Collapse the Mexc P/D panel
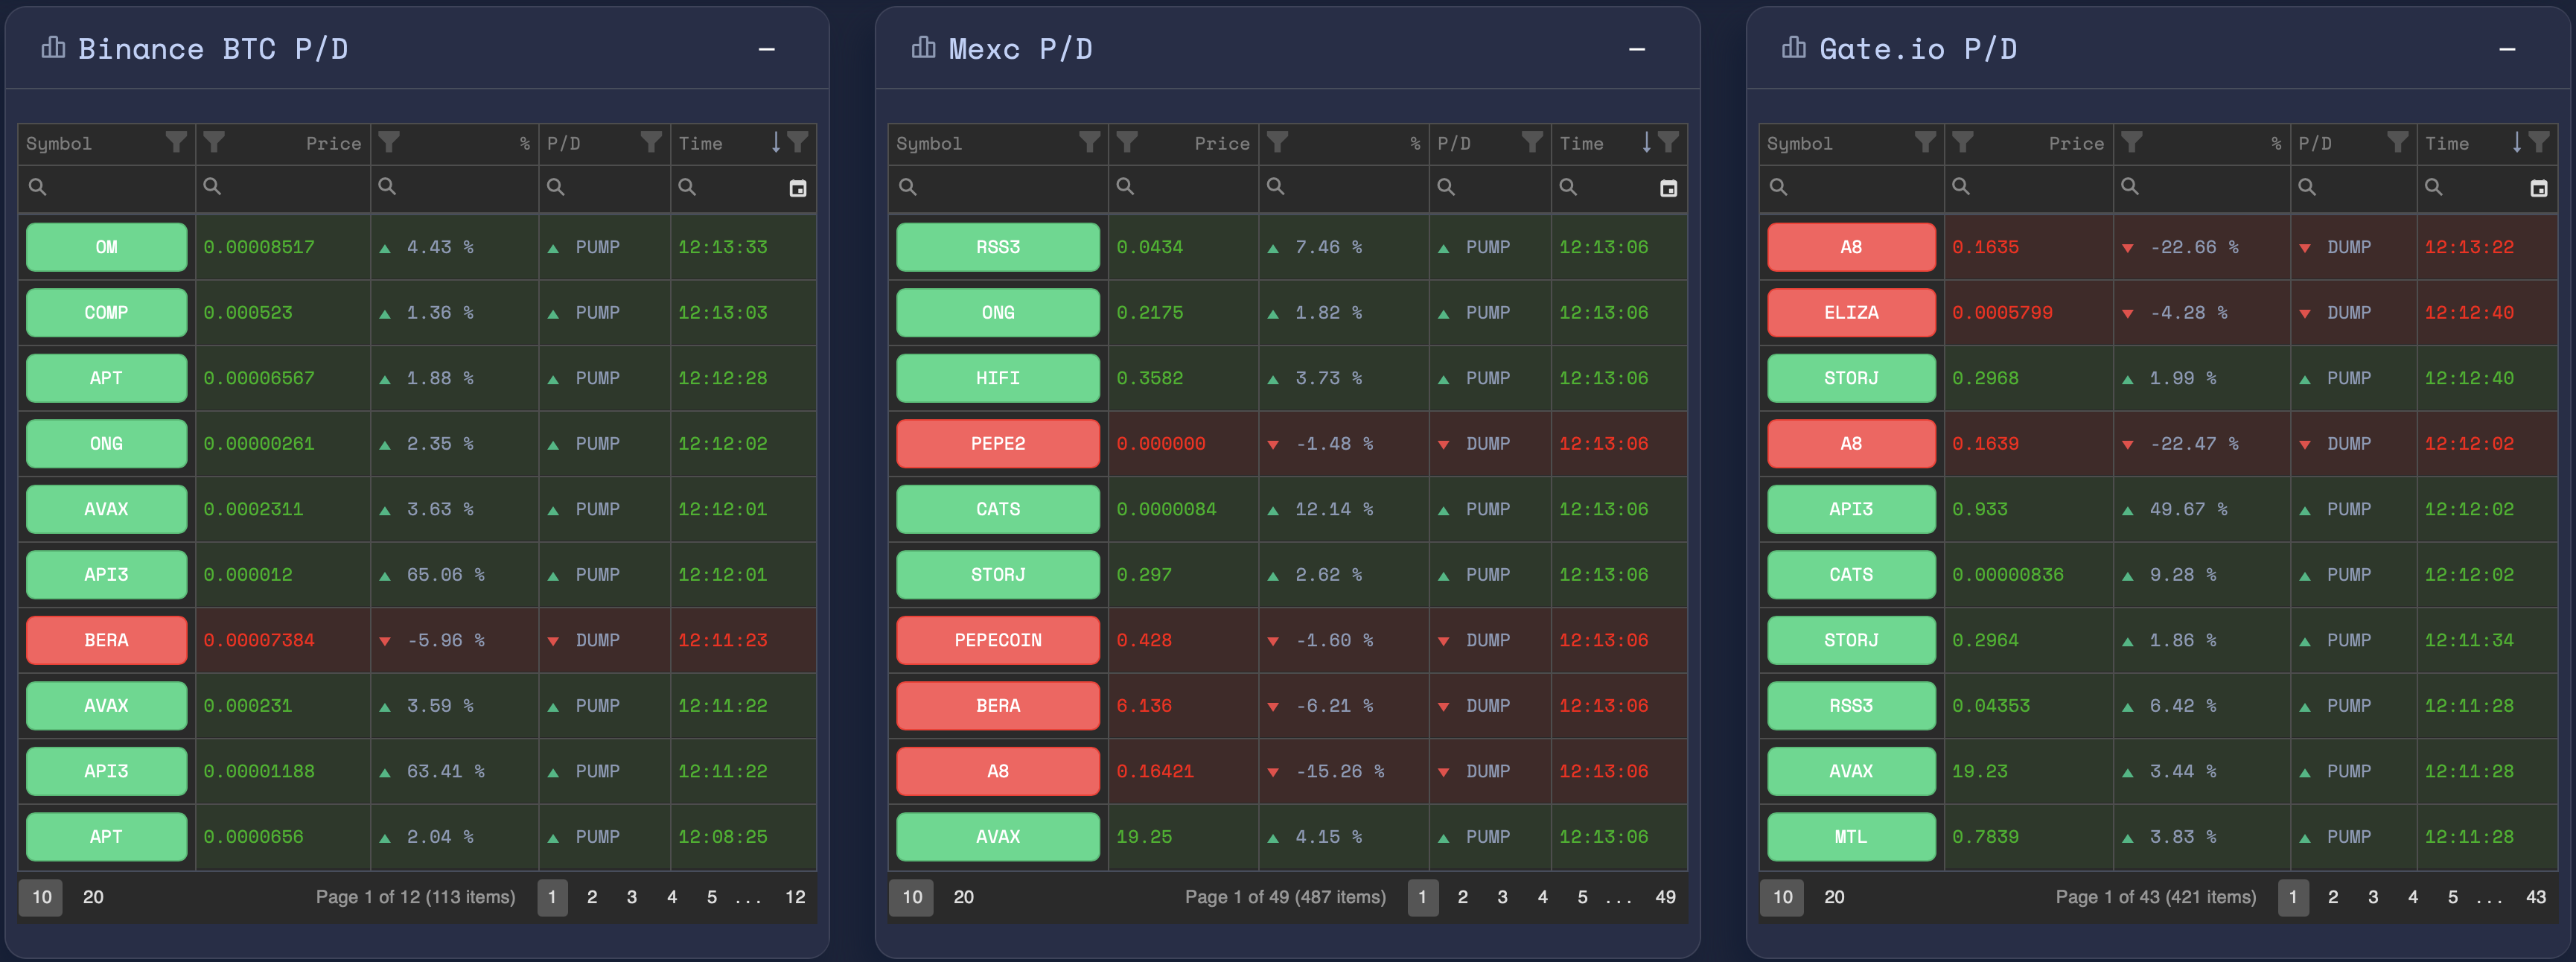2576x962 pixels. [1637, 49]
